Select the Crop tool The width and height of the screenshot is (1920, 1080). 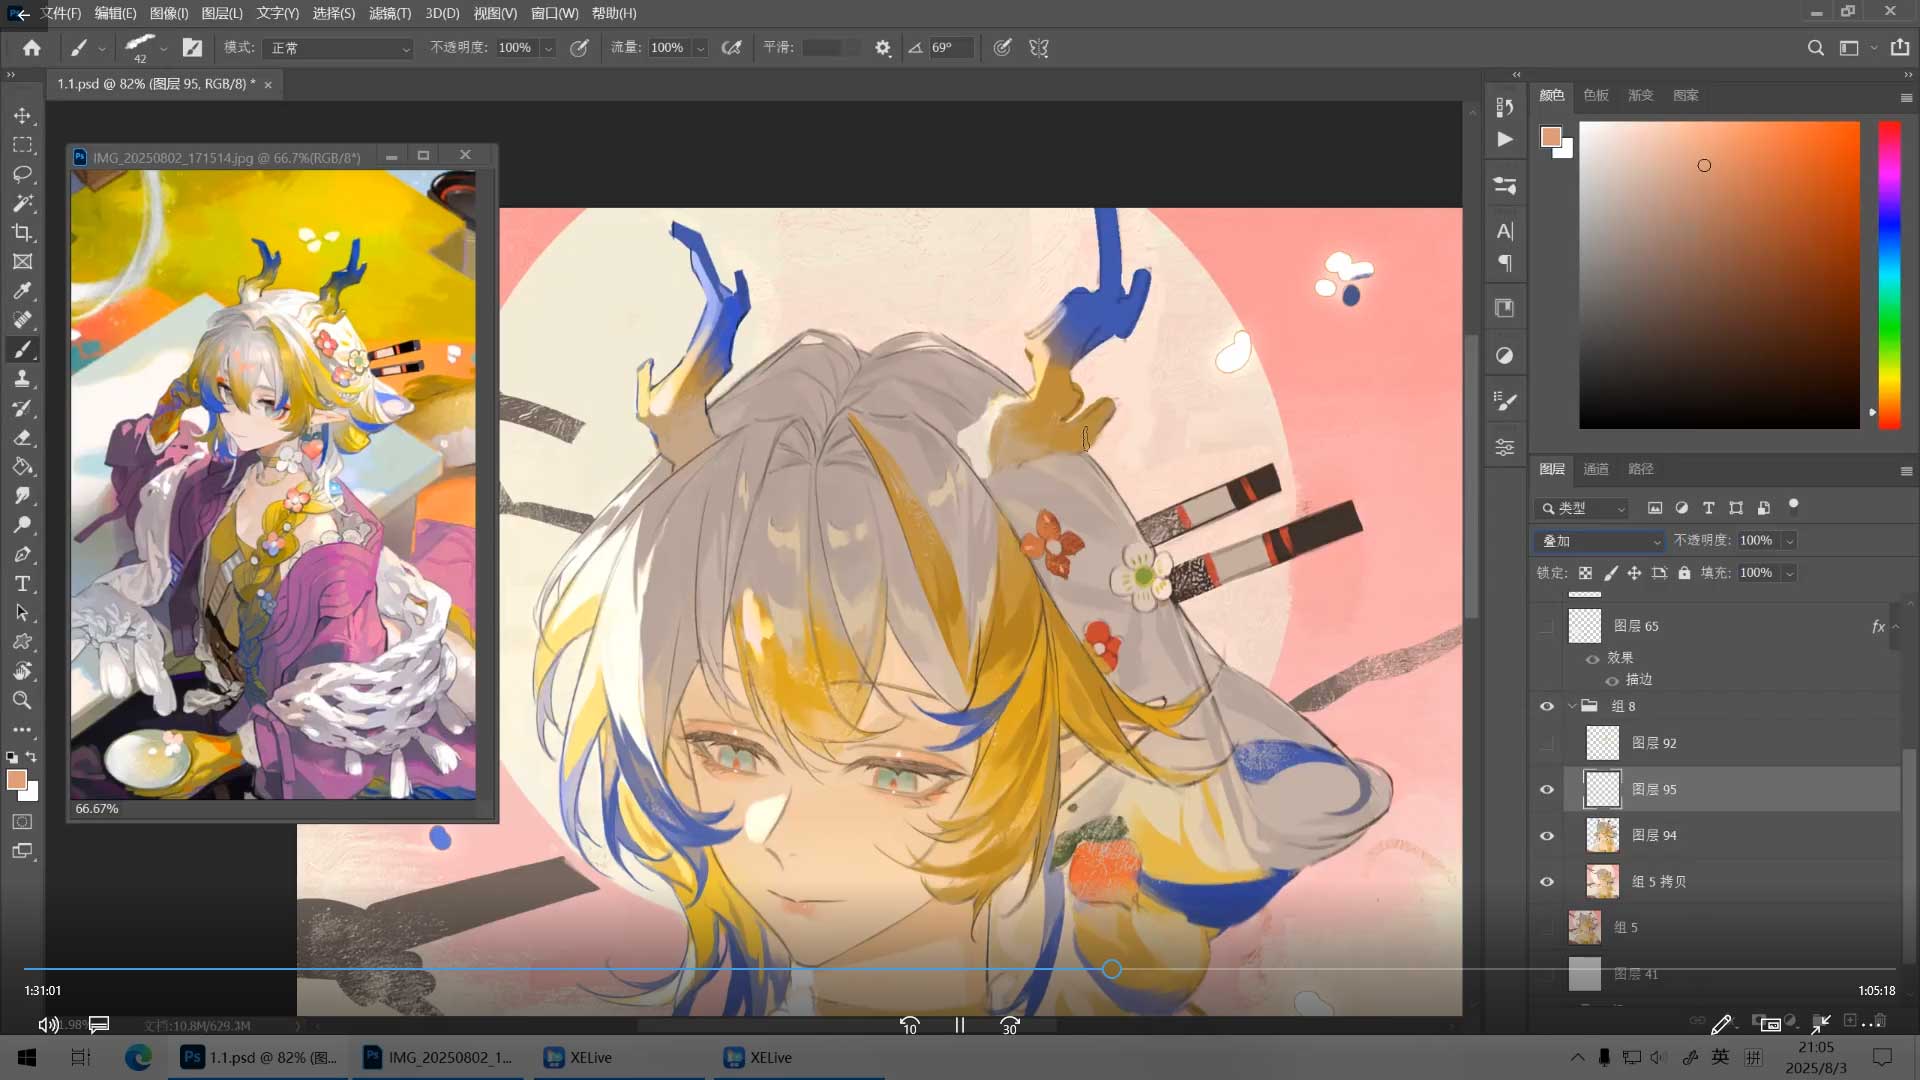click(22, 233)
